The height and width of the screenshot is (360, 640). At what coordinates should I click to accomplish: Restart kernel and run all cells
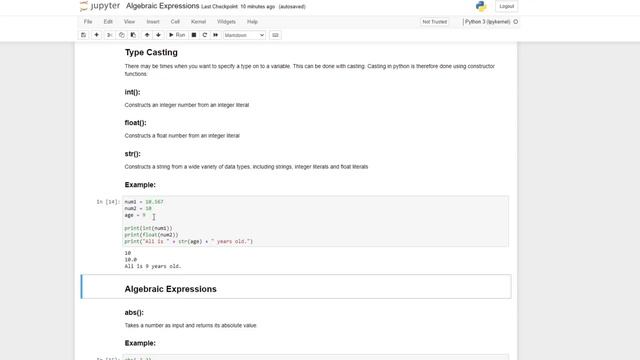click(x=216, y=35)
